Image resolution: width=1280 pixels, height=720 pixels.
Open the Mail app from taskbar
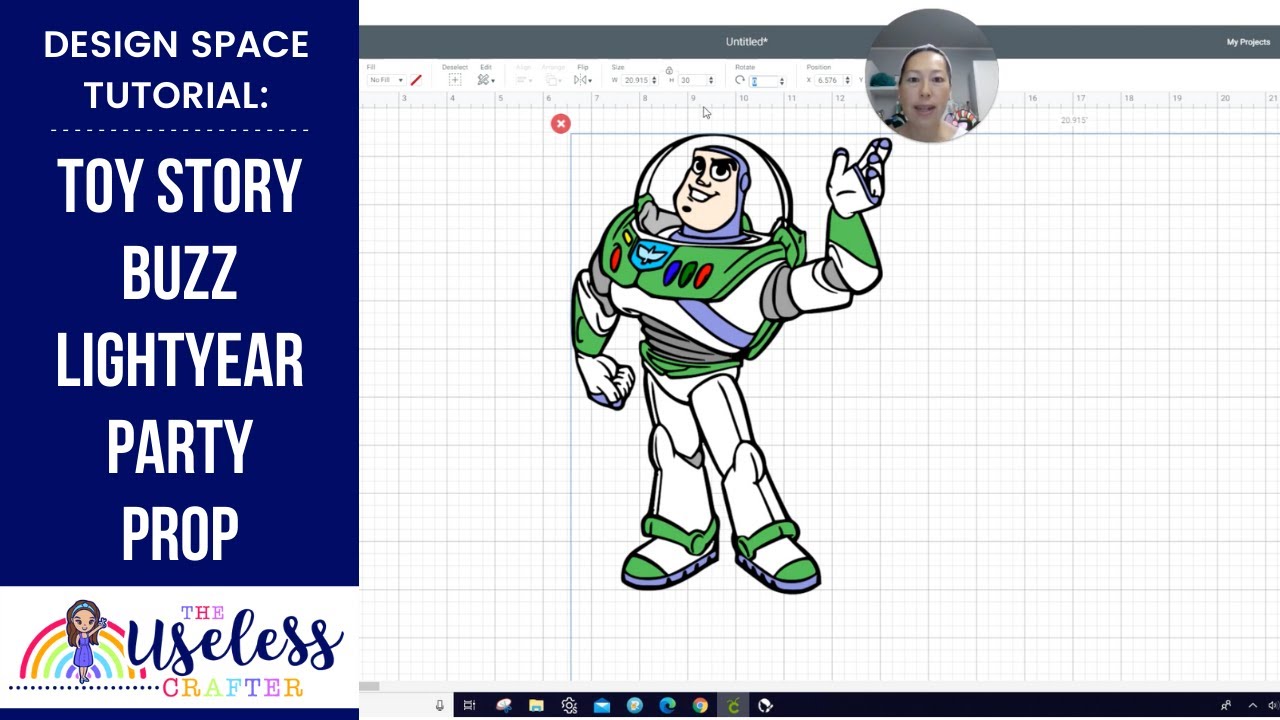(x=602, y=705)
